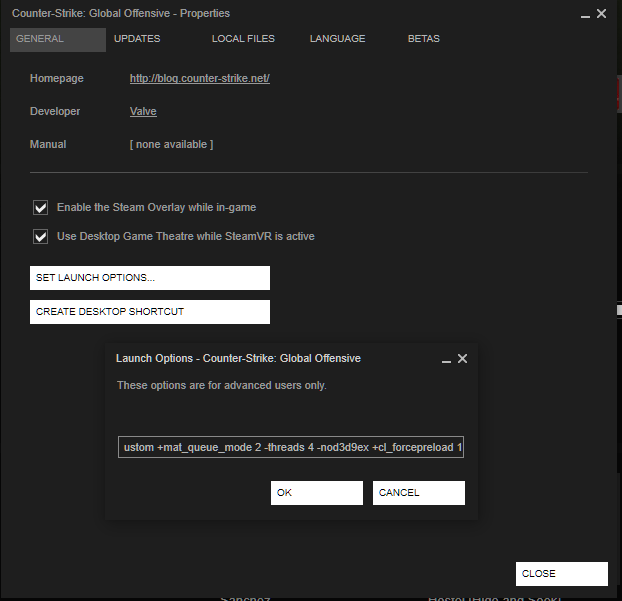Uncheck Use Desktop Game Theatre checkbox
622x601 pixels.
[40, 237]
